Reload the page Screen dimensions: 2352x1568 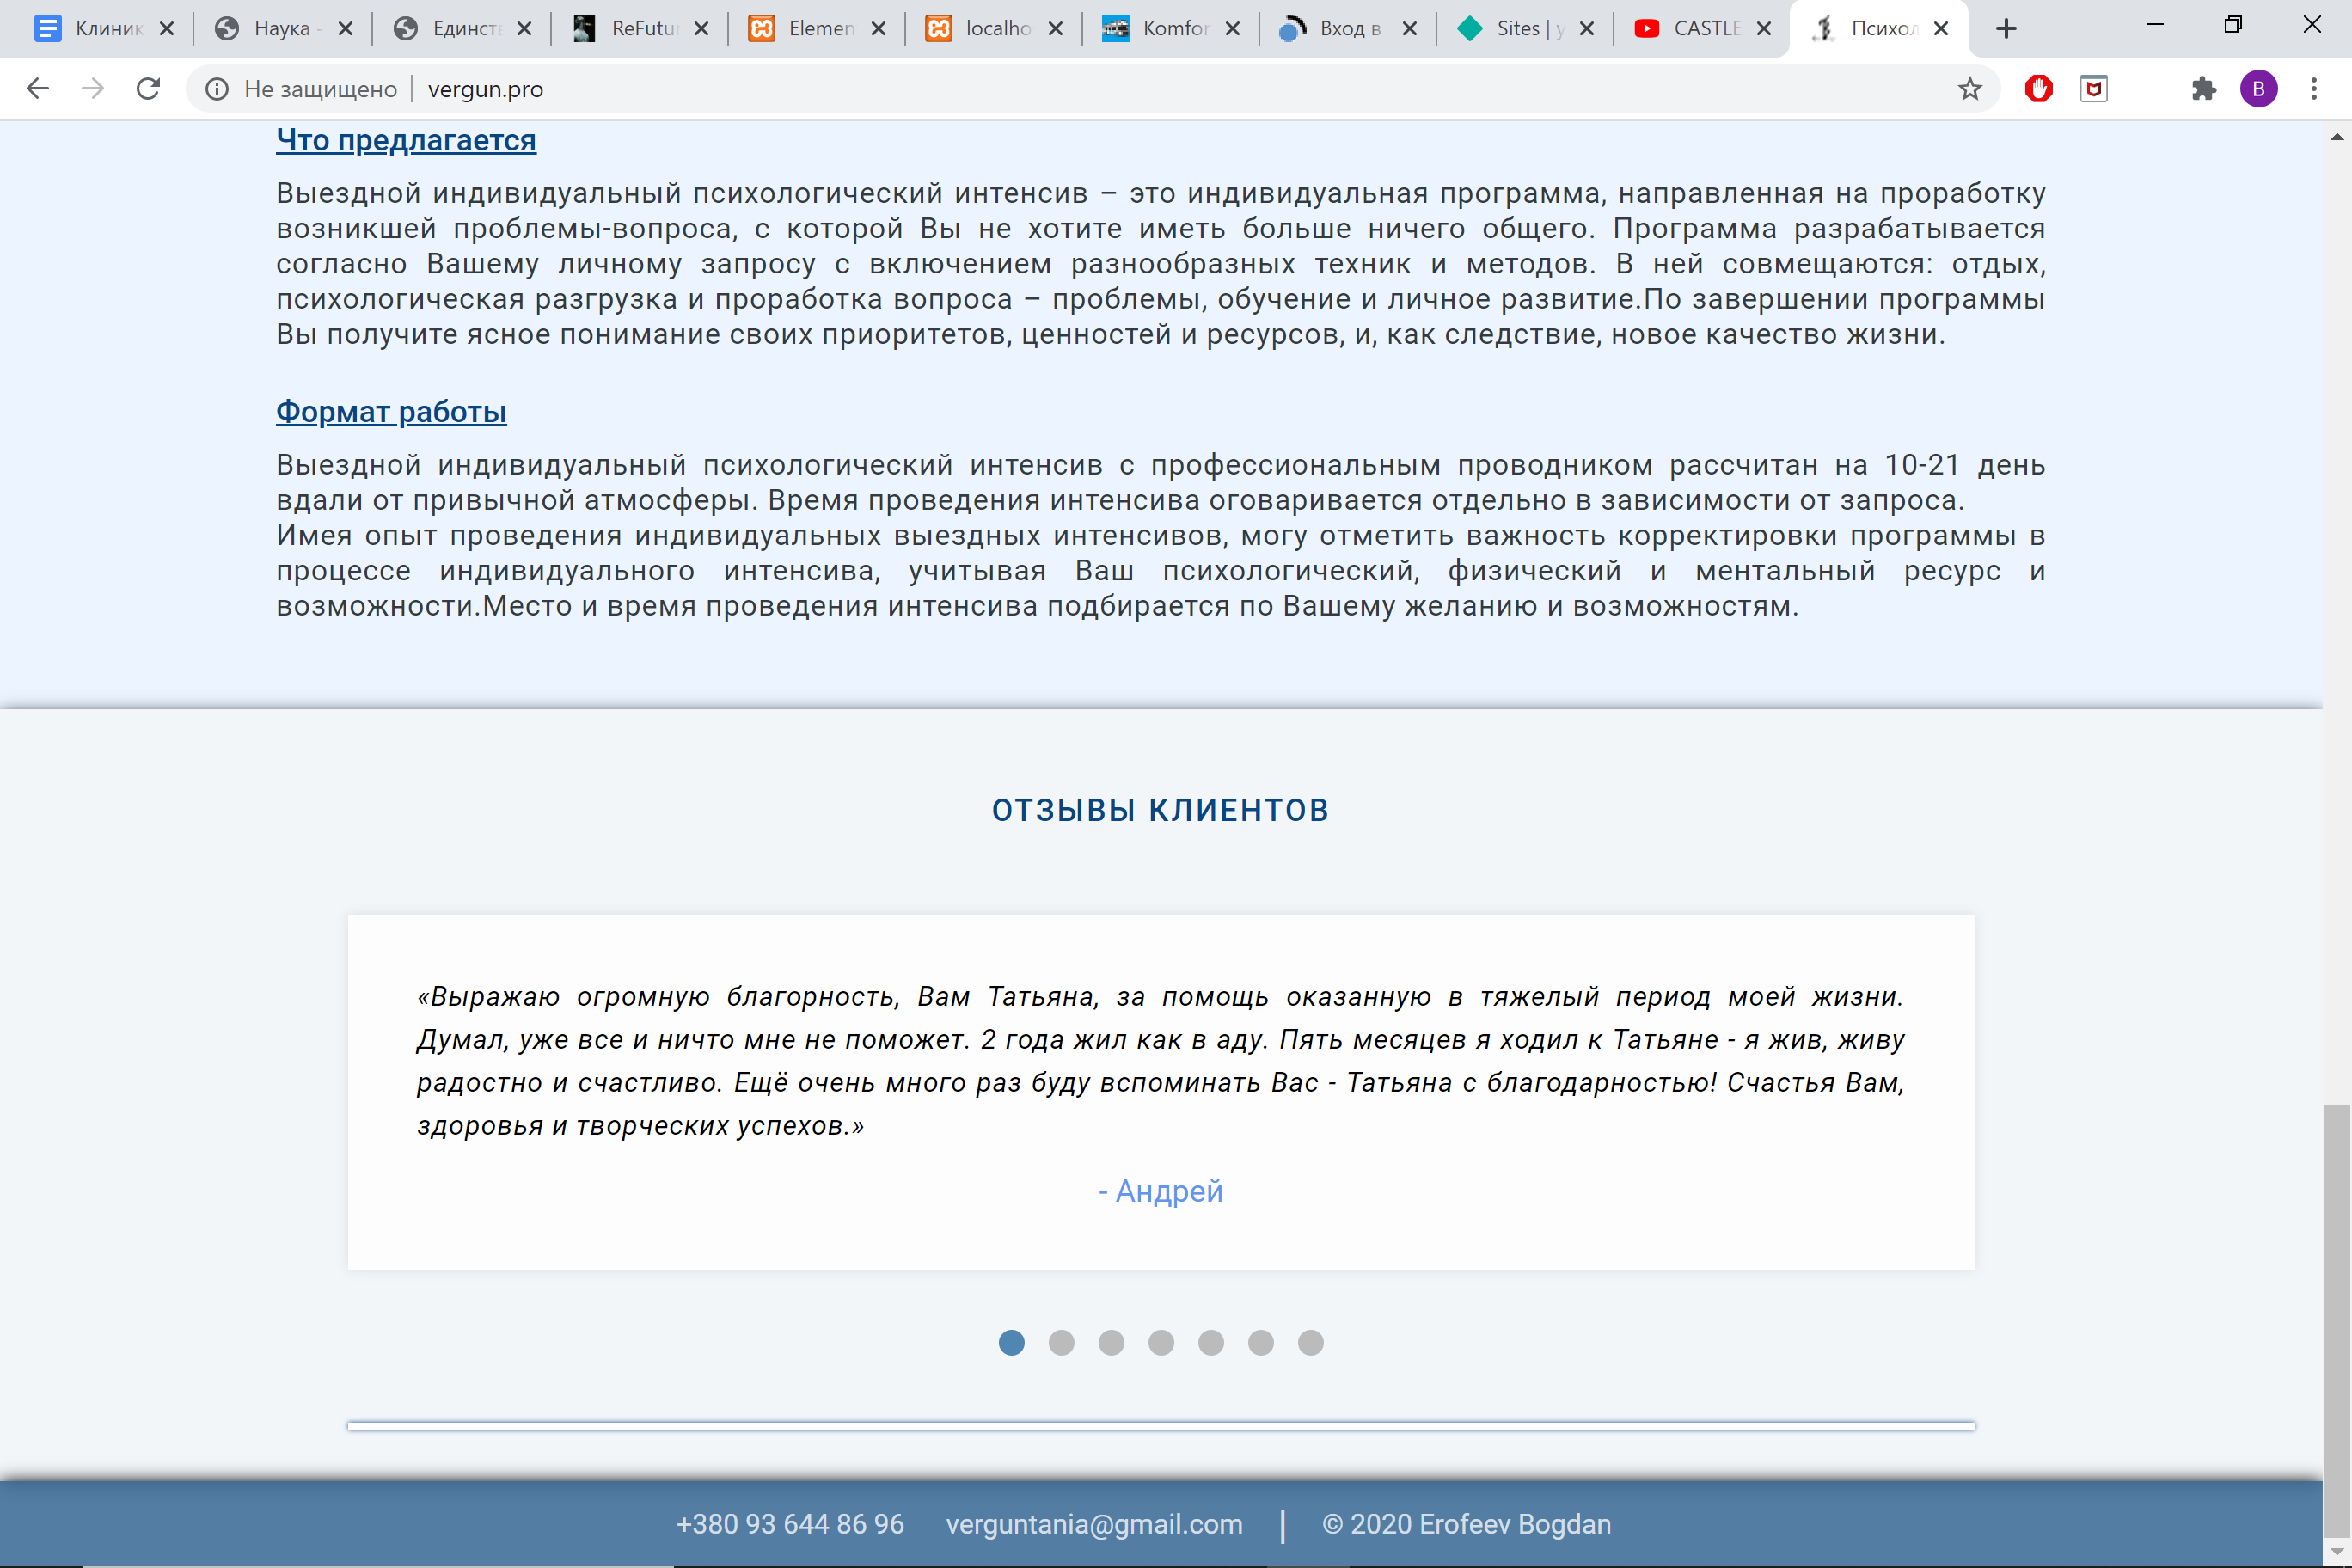(x=148, y=89)
